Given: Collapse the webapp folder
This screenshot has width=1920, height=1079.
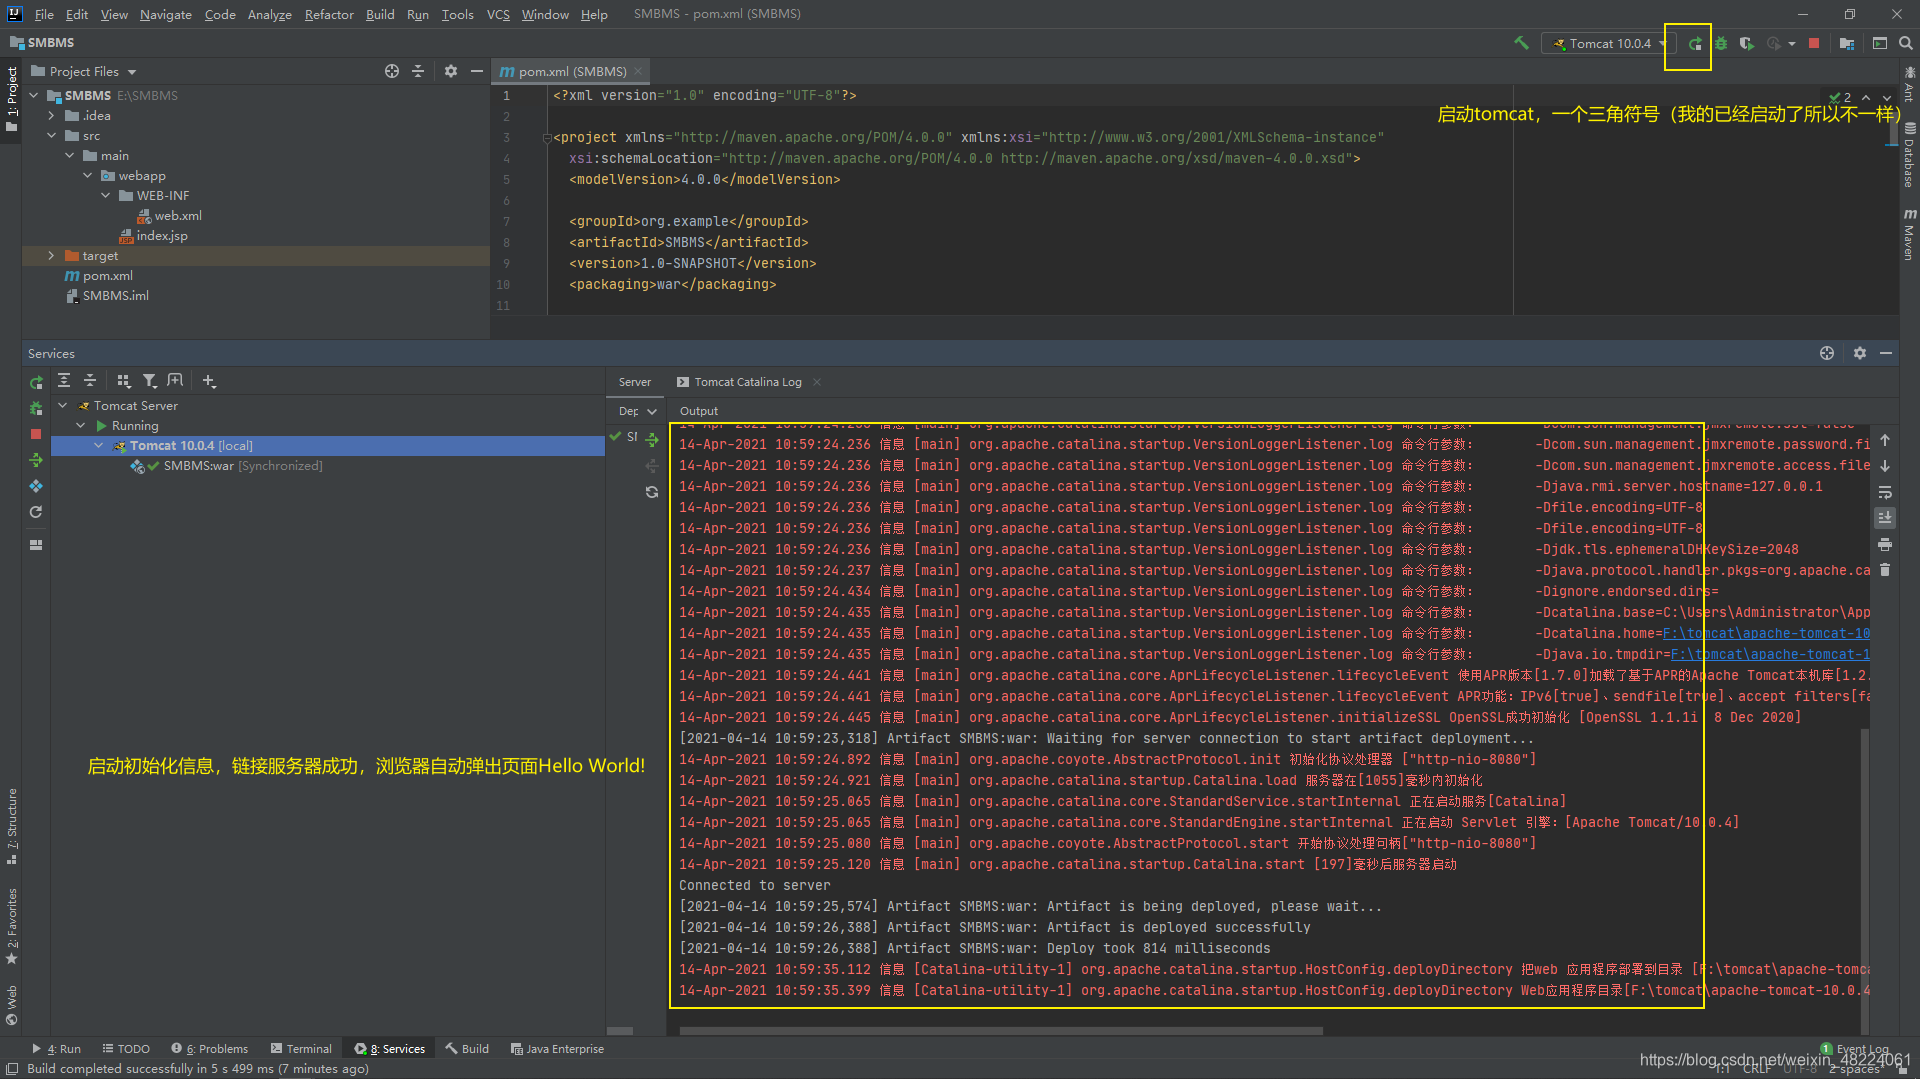Looking at the screenshot, I should point(88,175).
